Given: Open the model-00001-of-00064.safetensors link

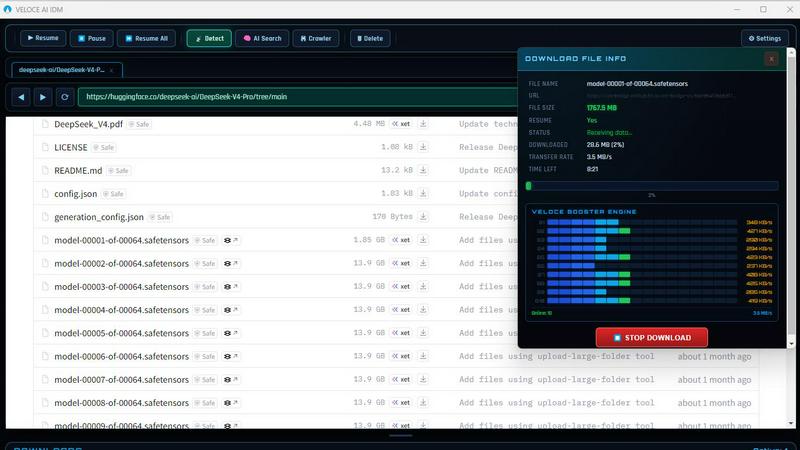Looking at the screenshot, I should [x=121, y=240].
